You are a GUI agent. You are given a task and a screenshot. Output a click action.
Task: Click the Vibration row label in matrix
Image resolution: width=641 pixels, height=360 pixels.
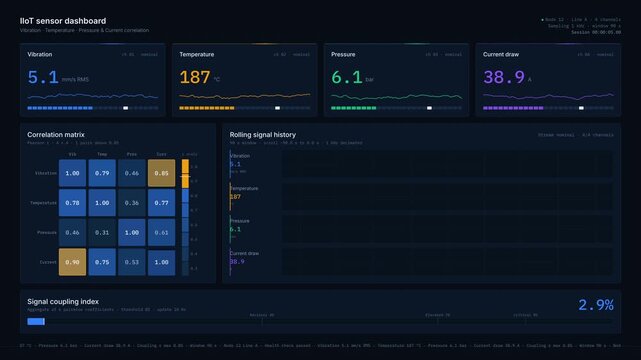coord(46,173)
